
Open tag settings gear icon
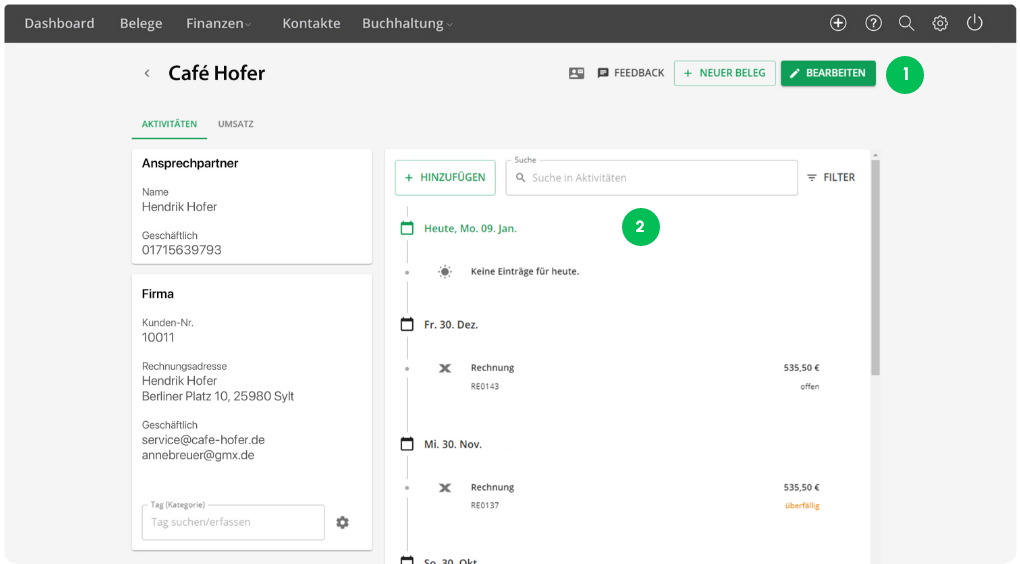click(x=342, y=522)
